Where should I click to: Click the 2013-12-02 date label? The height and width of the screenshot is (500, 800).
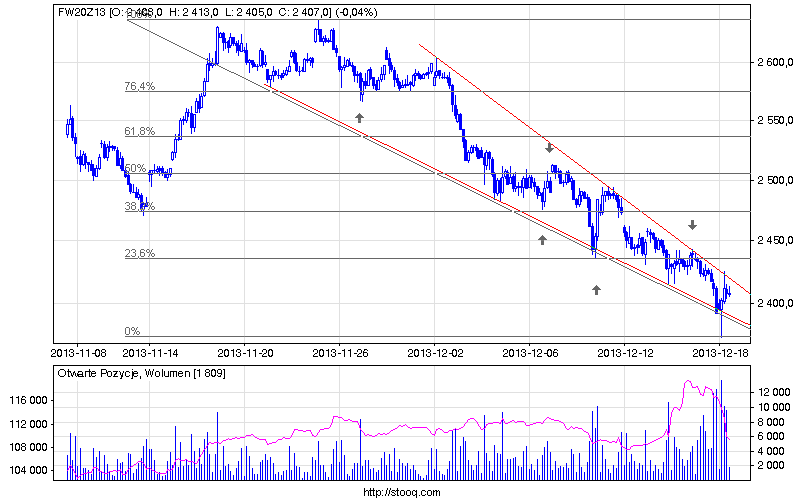coord(435,353)
